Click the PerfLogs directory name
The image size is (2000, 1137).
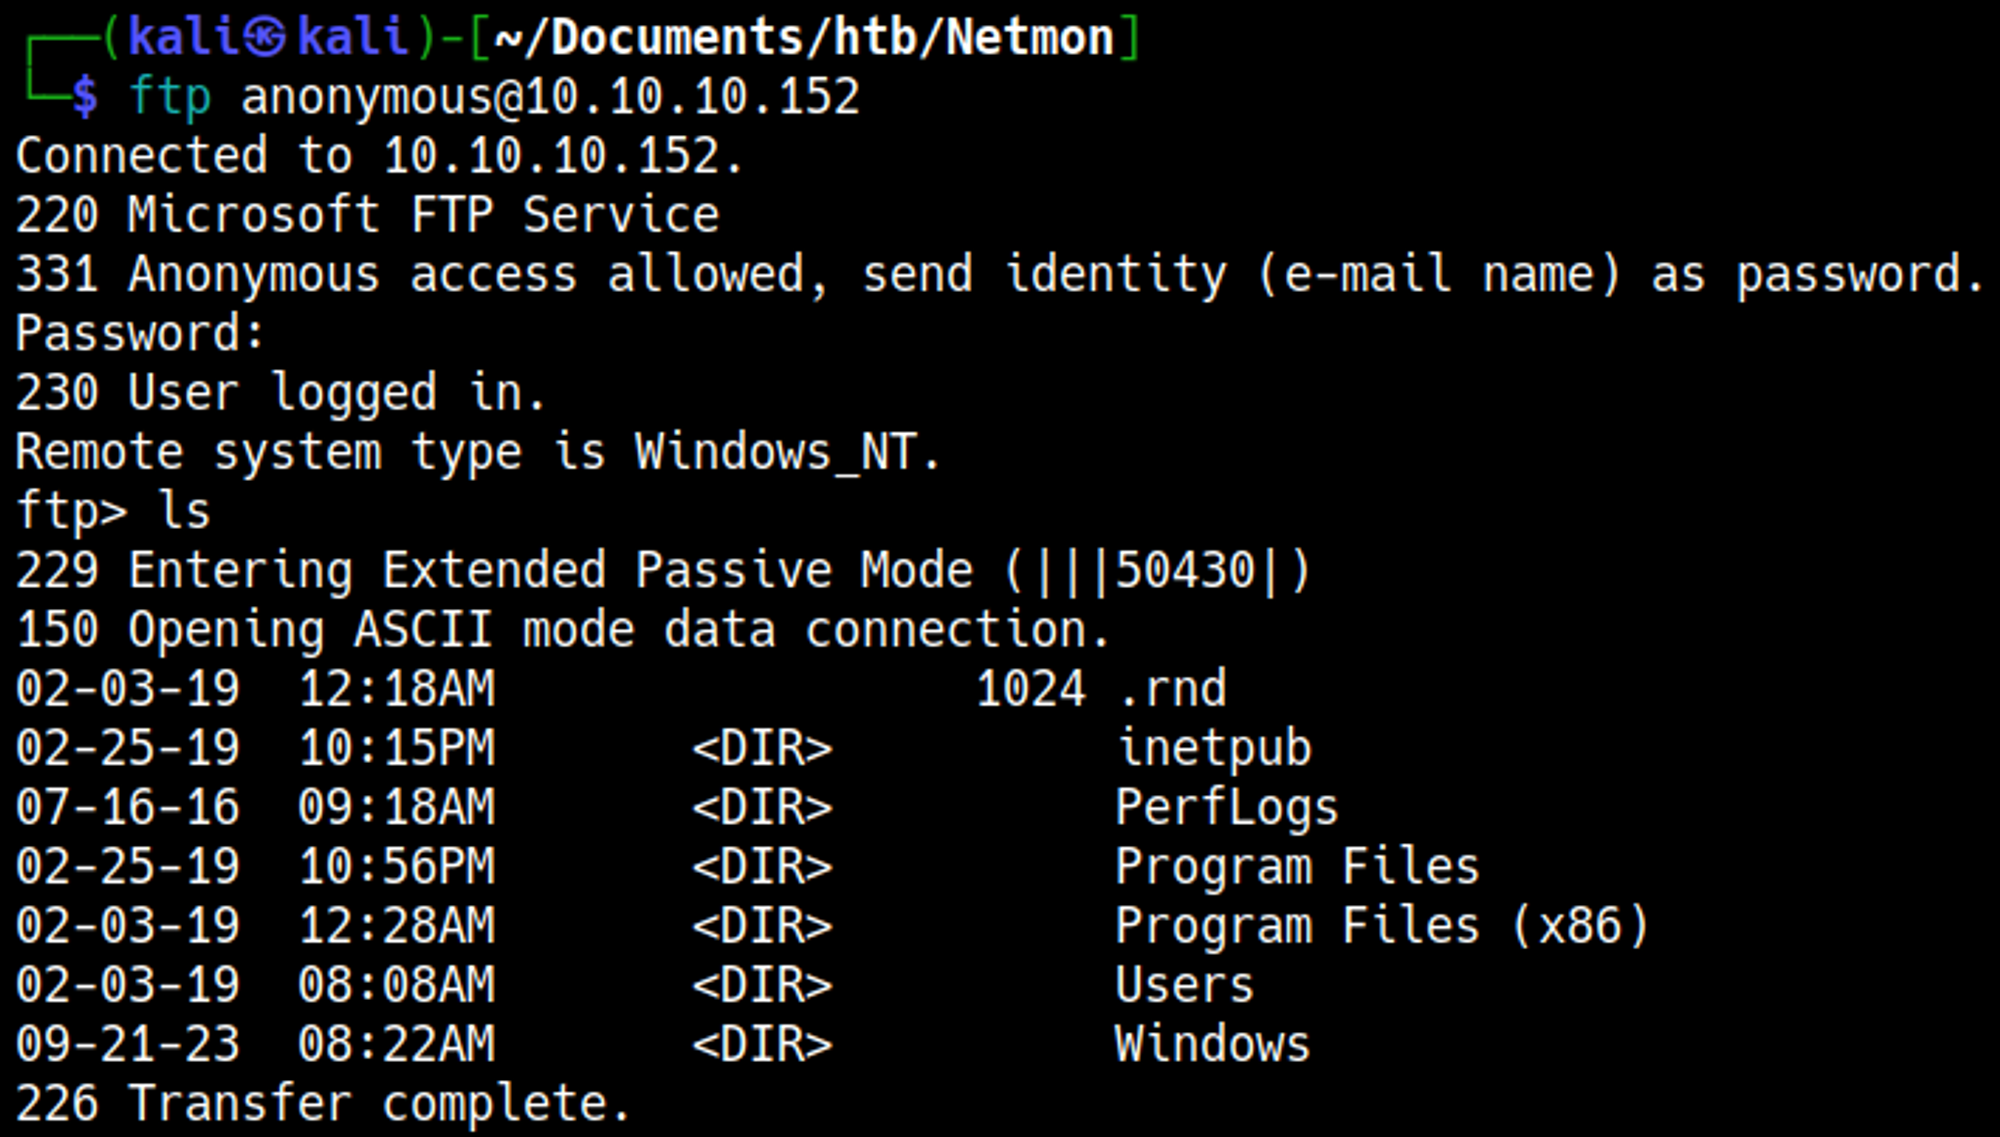1226,808
